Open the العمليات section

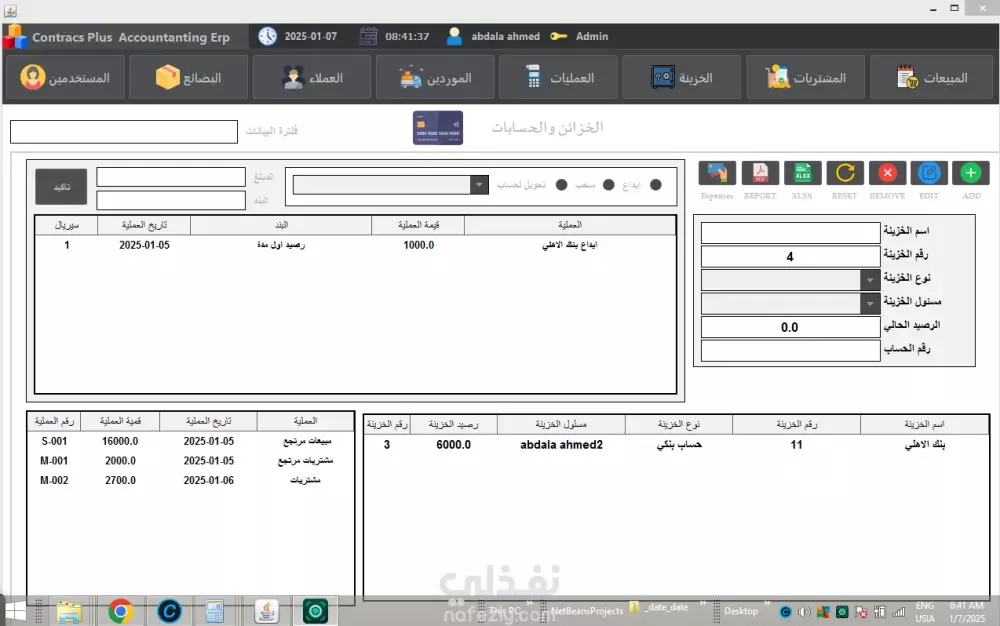[x=558, y=75]
